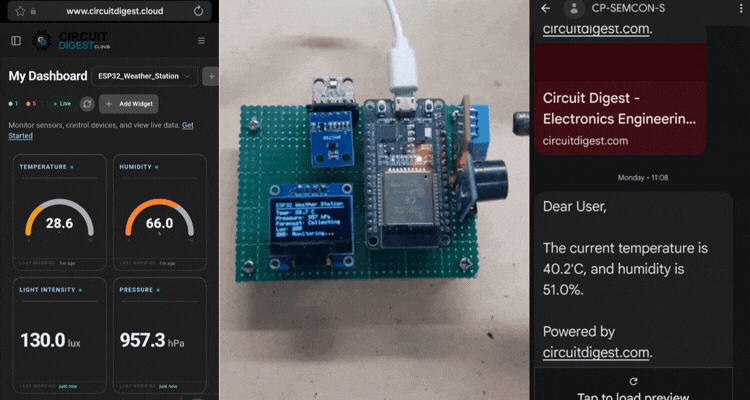Click the CP-SEMCON-S sender name
This screenshot has width=750, height=400.
628,8
